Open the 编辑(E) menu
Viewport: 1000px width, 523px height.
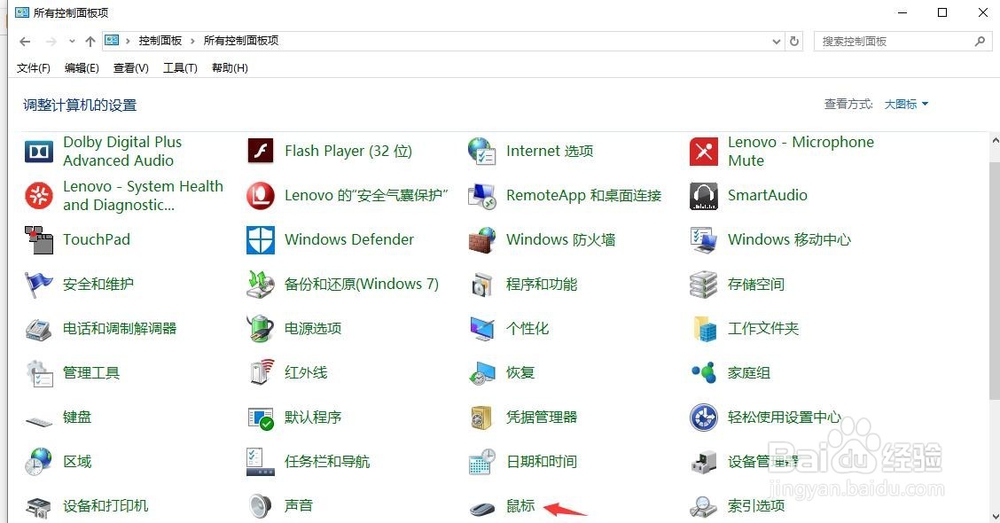(82, 68)
